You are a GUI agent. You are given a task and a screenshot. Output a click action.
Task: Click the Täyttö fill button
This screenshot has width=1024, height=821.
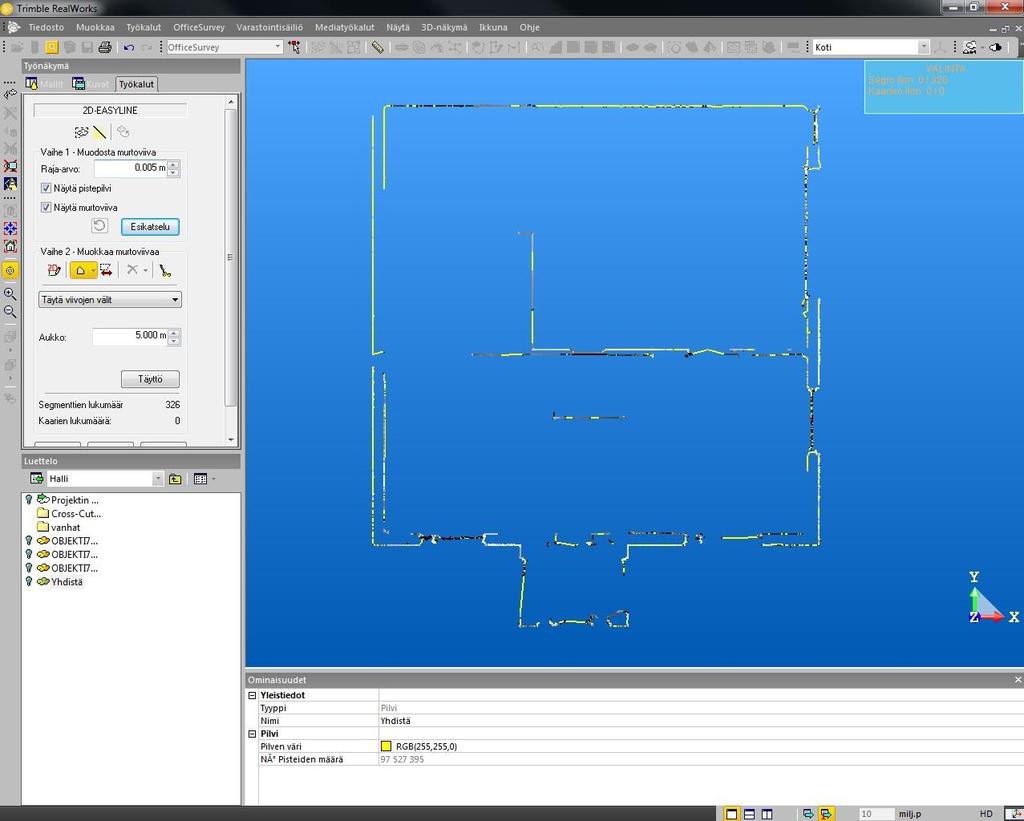point(150,379)
